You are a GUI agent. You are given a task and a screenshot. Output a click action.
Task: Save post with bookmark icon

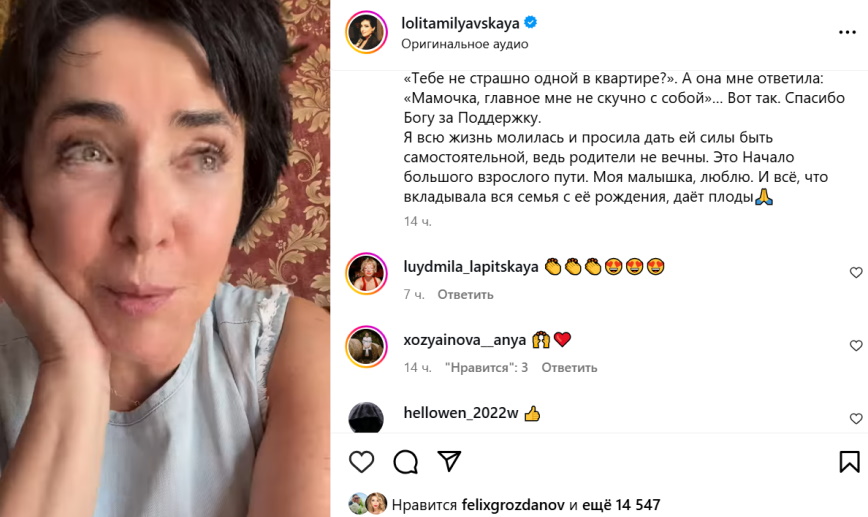(x=849, y=462)
